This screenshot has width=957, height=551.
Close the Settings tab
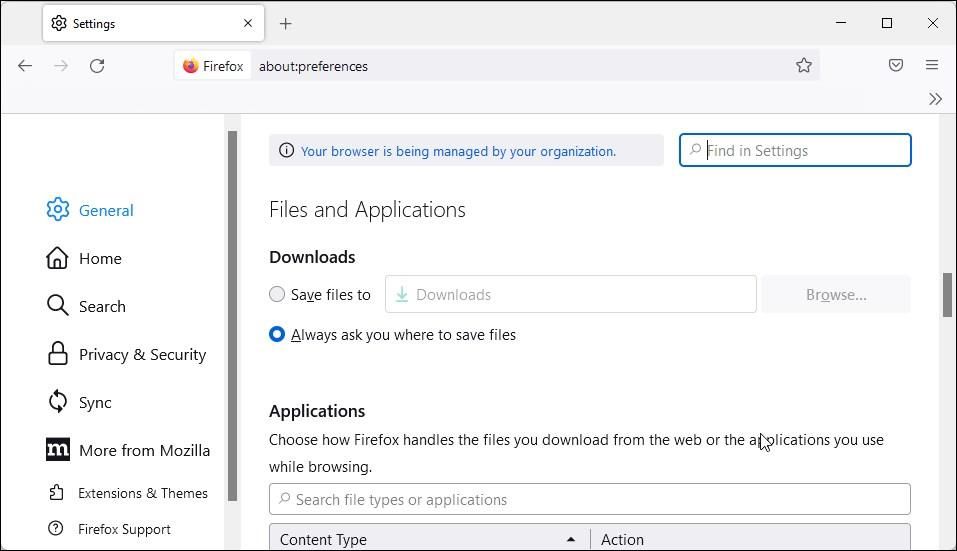pos(248,23)
